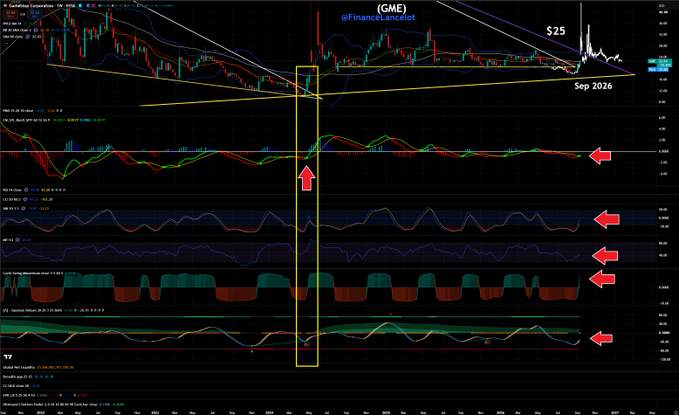Viewport: 679px width, 415px height.
Task: Select the BB 20 SMA close legend
Action: point(16,30)
